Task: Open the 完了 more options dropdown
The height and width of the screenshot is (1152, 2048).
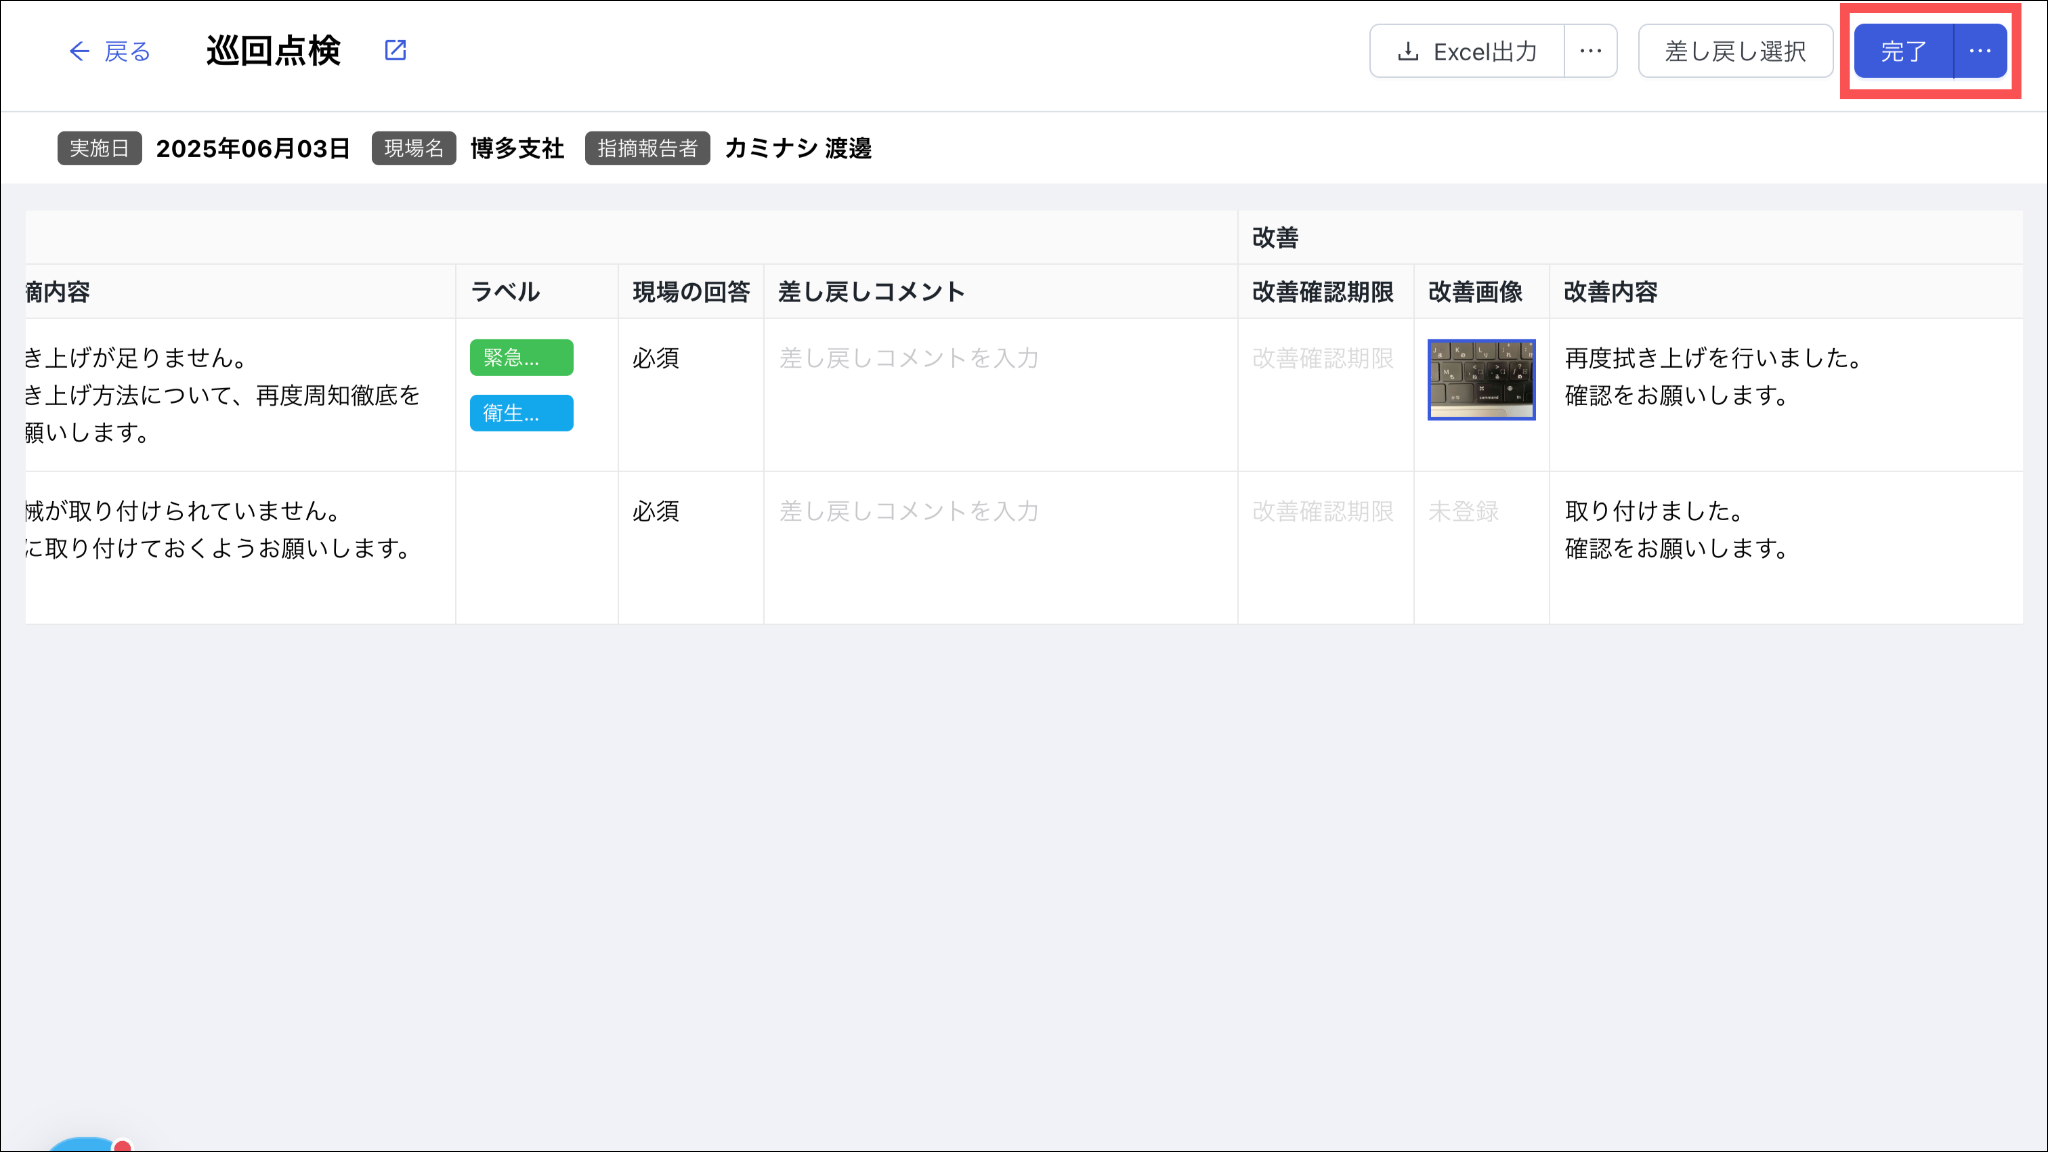Action: coord(1980,51)
